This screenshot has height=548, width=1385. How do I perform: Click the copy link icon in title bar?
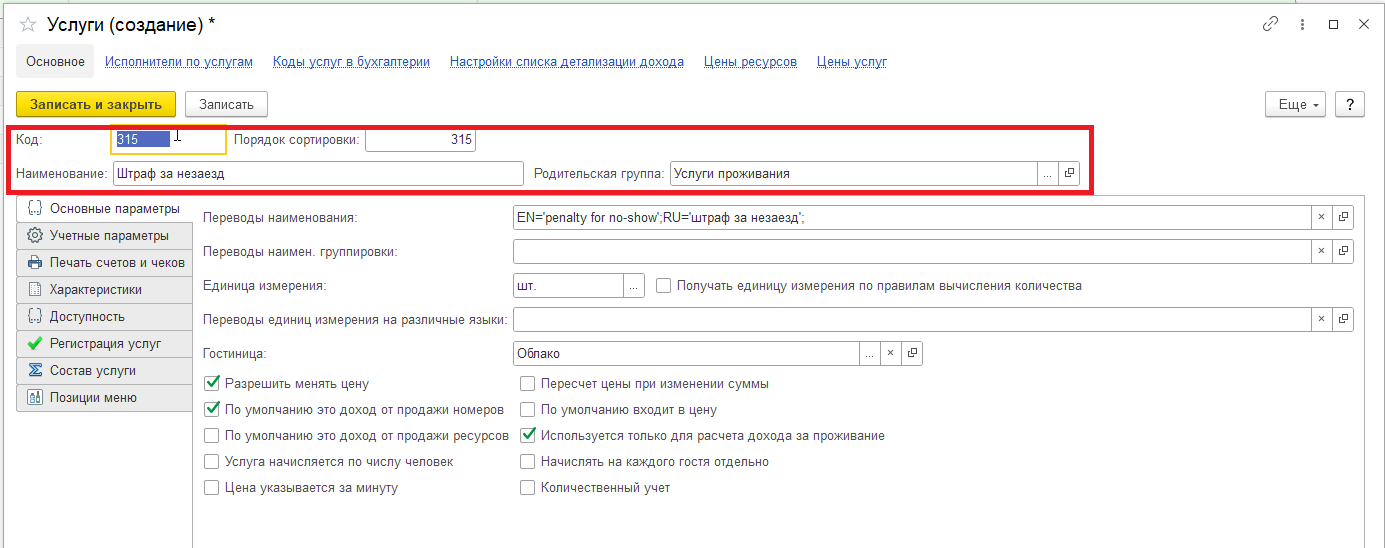click(1271, 24)
